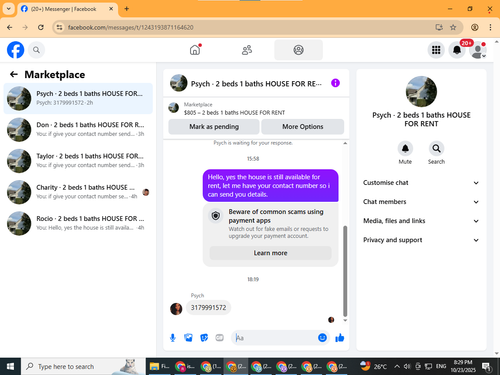The width and height of the screenshot is (500, 375).
Task: Click the message input field Aa
Action: [273, 338]
